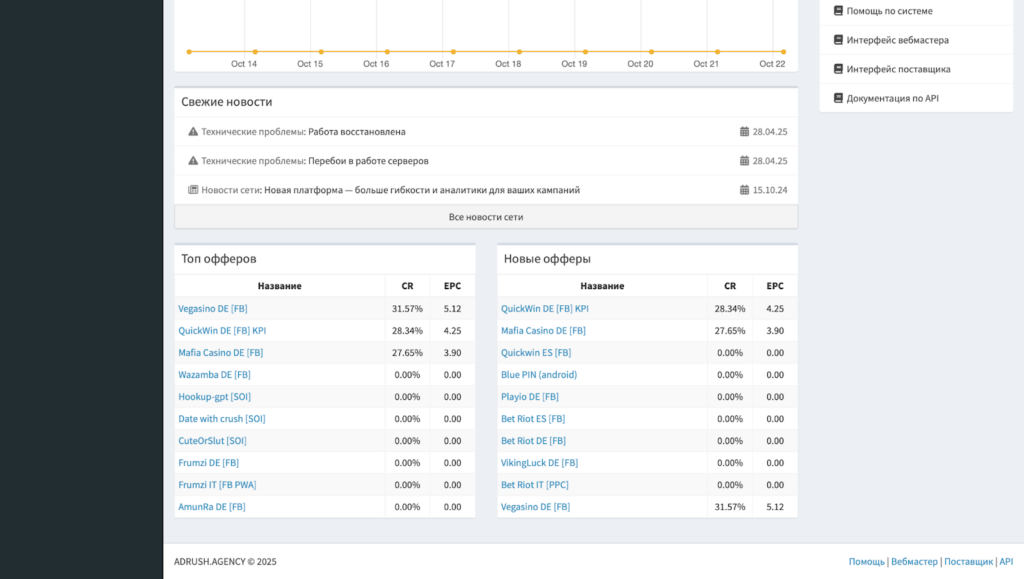Viewport: 1024px width, 579px height.
Task: Click the Все новости сети button
Action: 486,217
